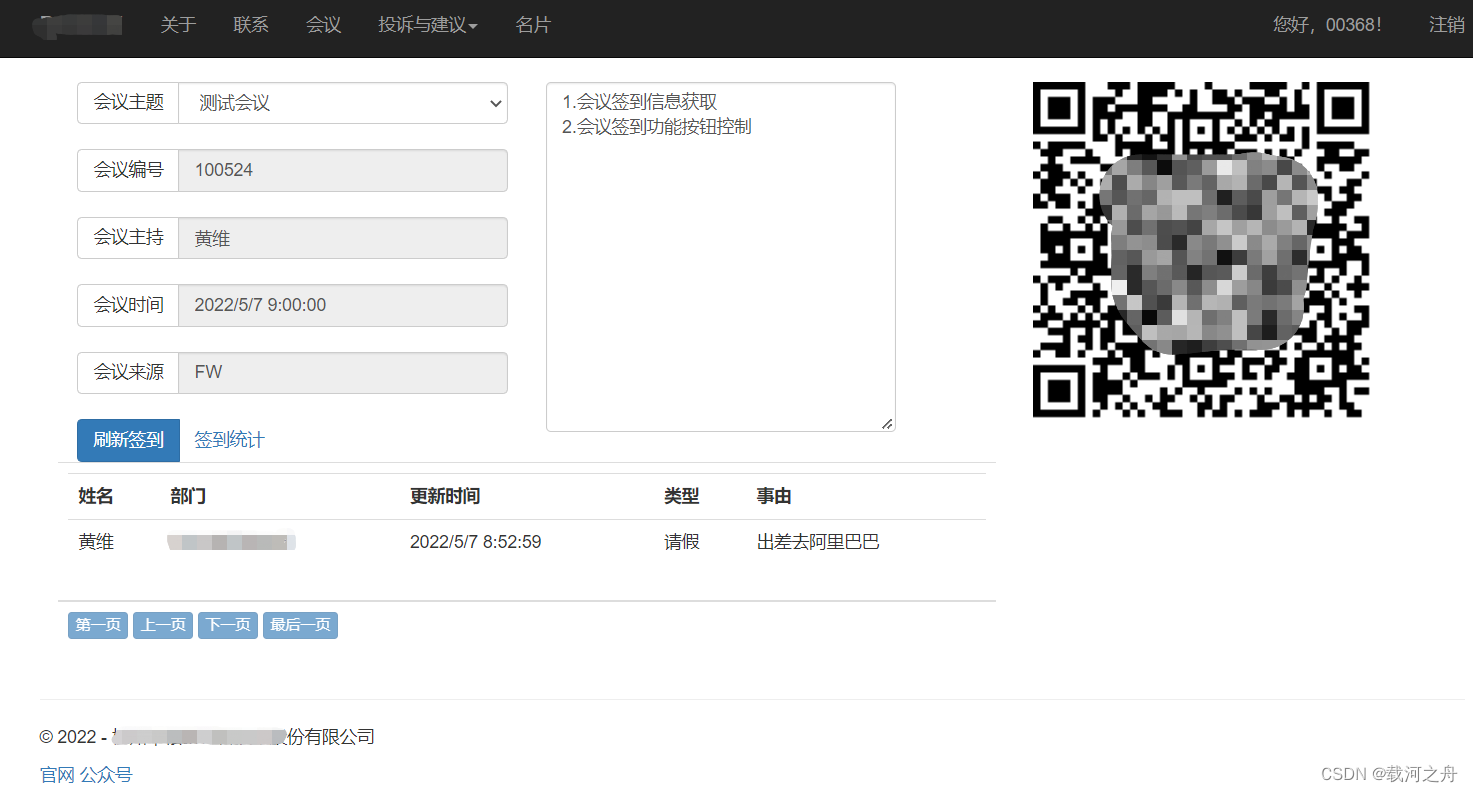Open the 公众号 footer link
This screenshot has height=792, width=1473.
tap(106, 775)
